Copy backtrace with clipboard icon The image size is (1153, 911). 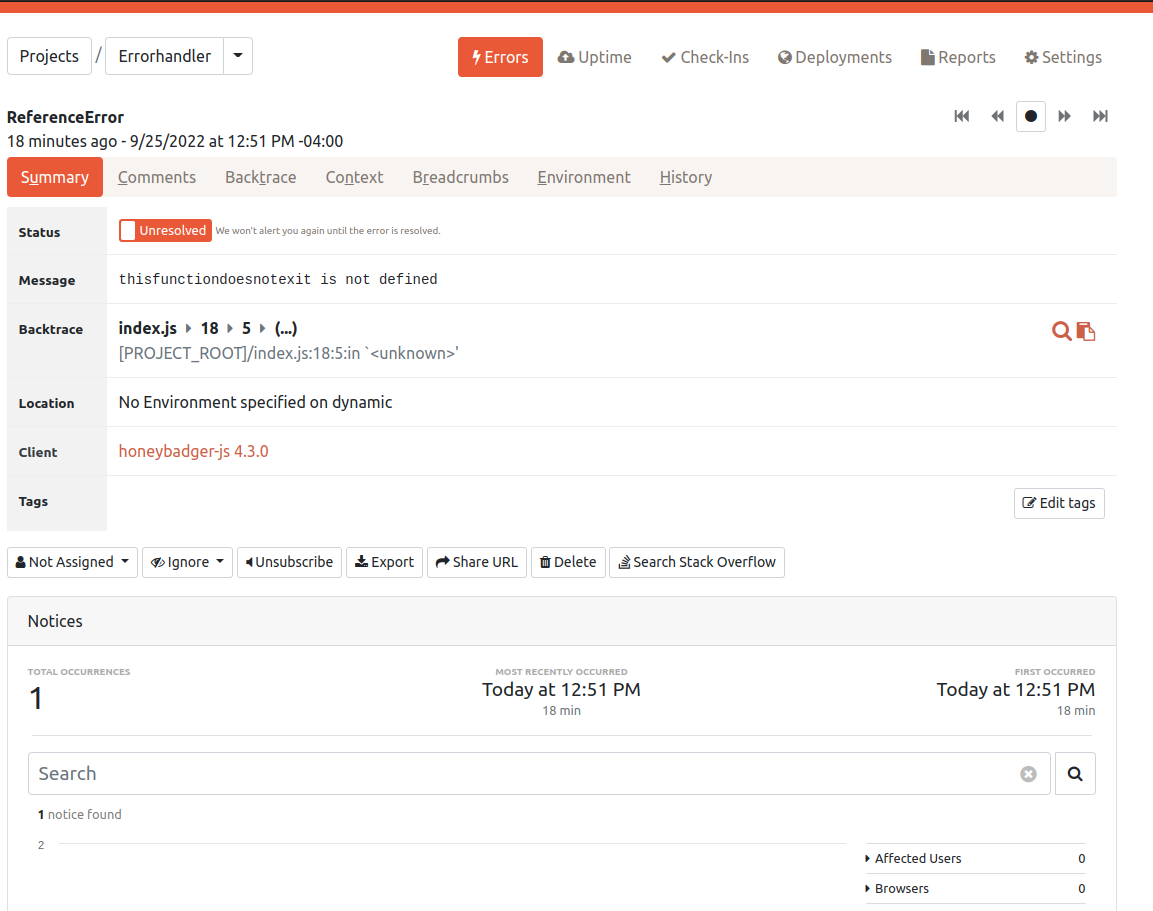[x=1086, y=331]
